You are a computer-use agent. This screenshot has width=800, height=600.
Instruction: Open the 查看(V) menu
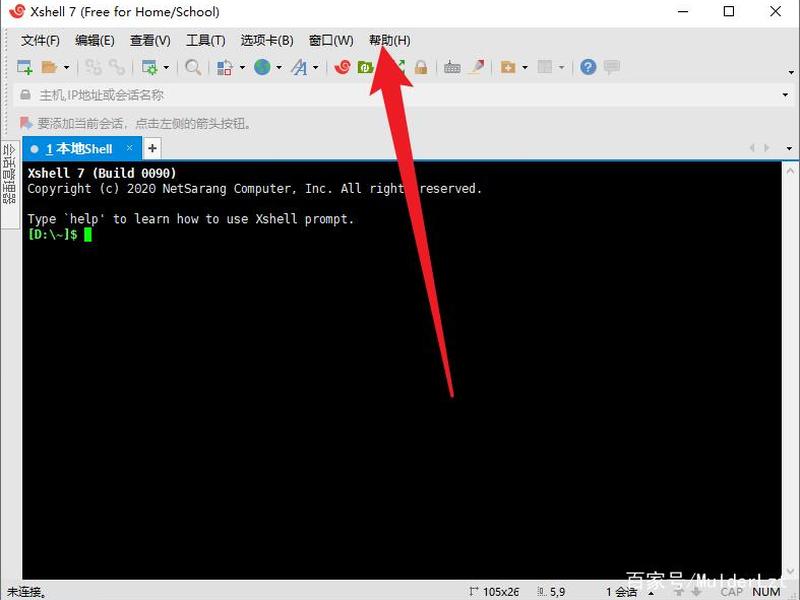(x=150, y=40)
